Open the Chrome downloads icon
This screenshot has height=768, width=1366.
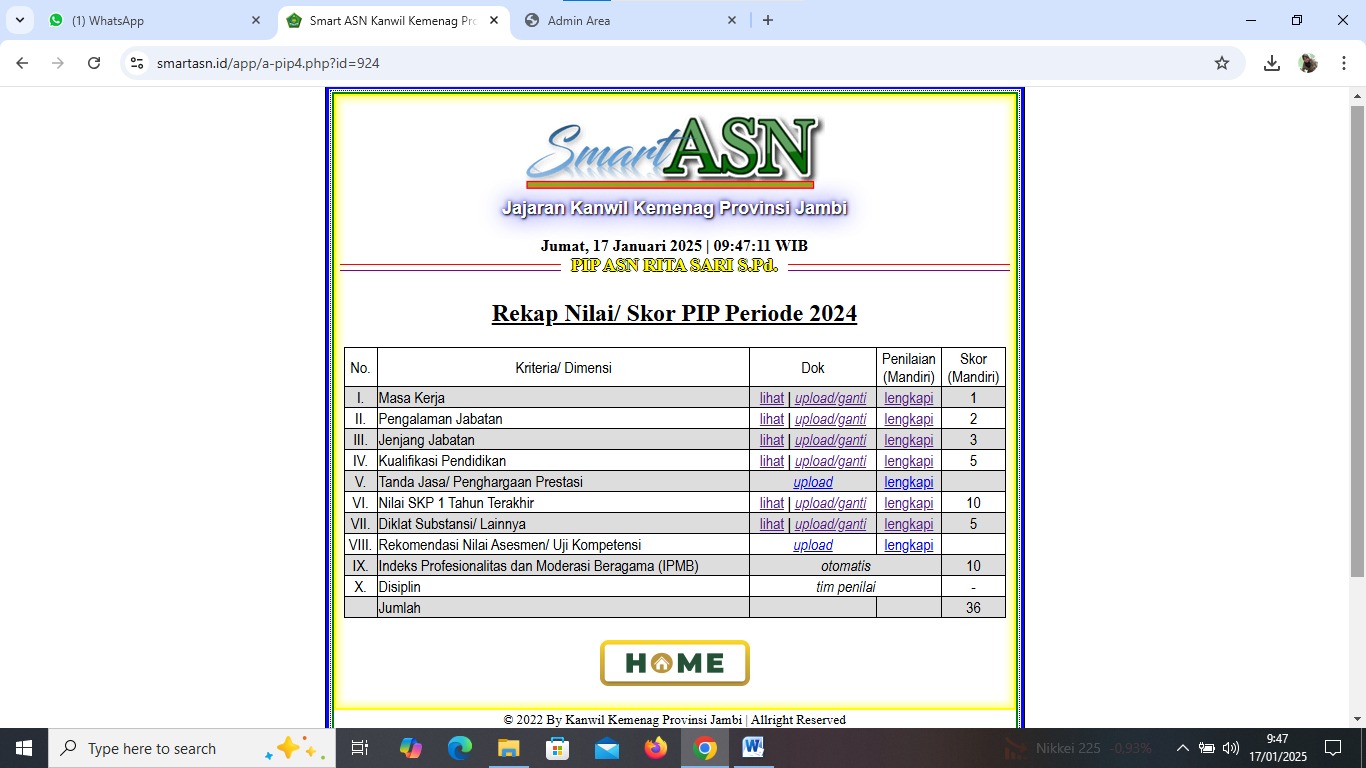1271,63
